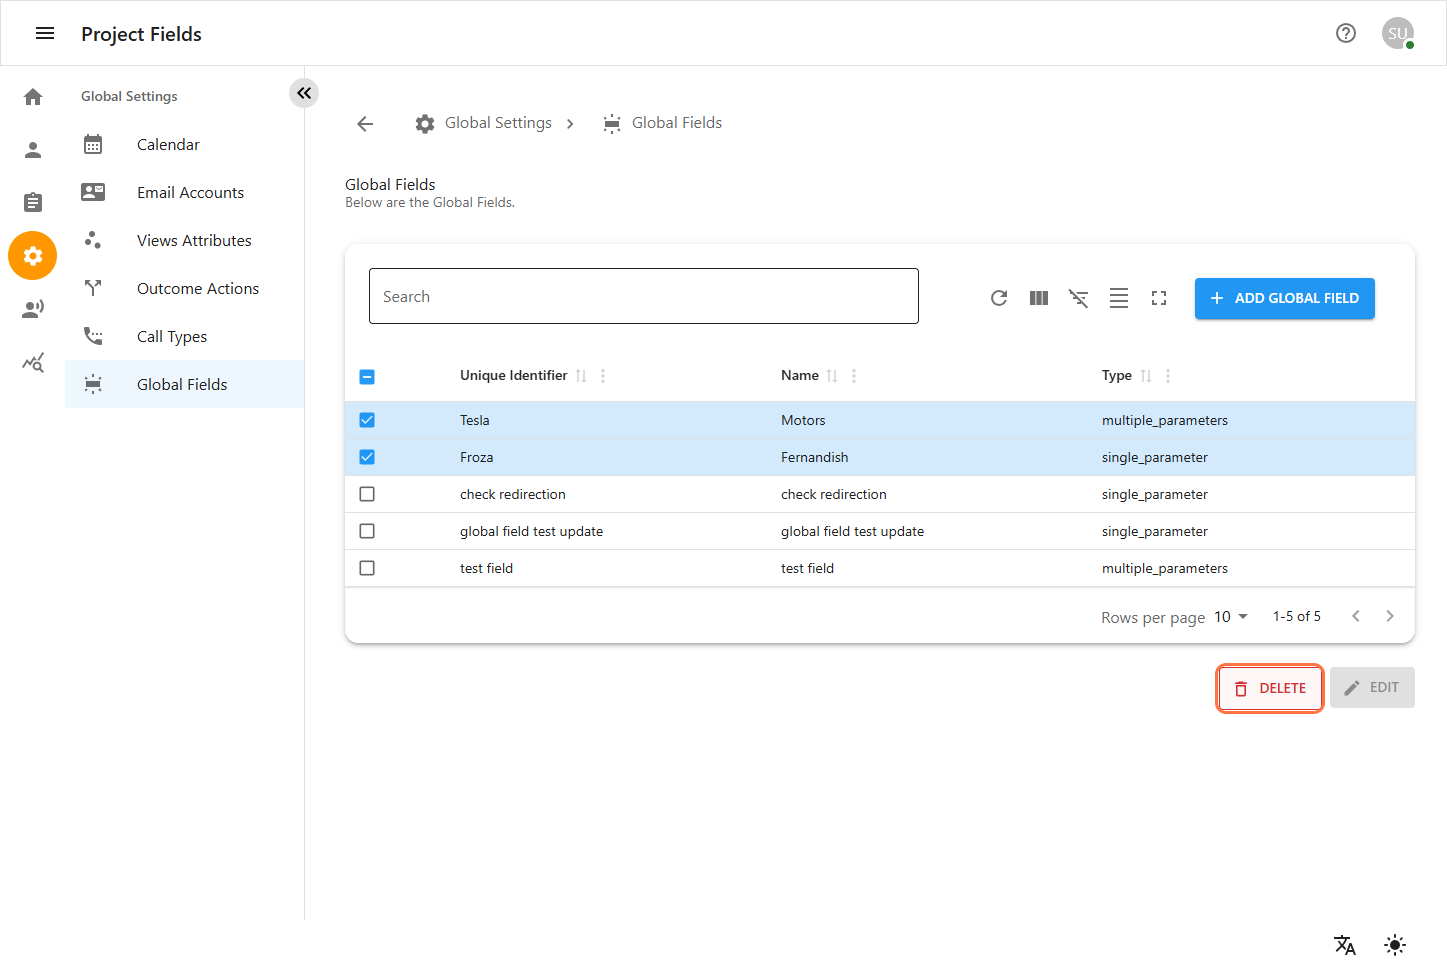Open the show/hide columns icon

pyautogui.click(x=1038, y=298)
